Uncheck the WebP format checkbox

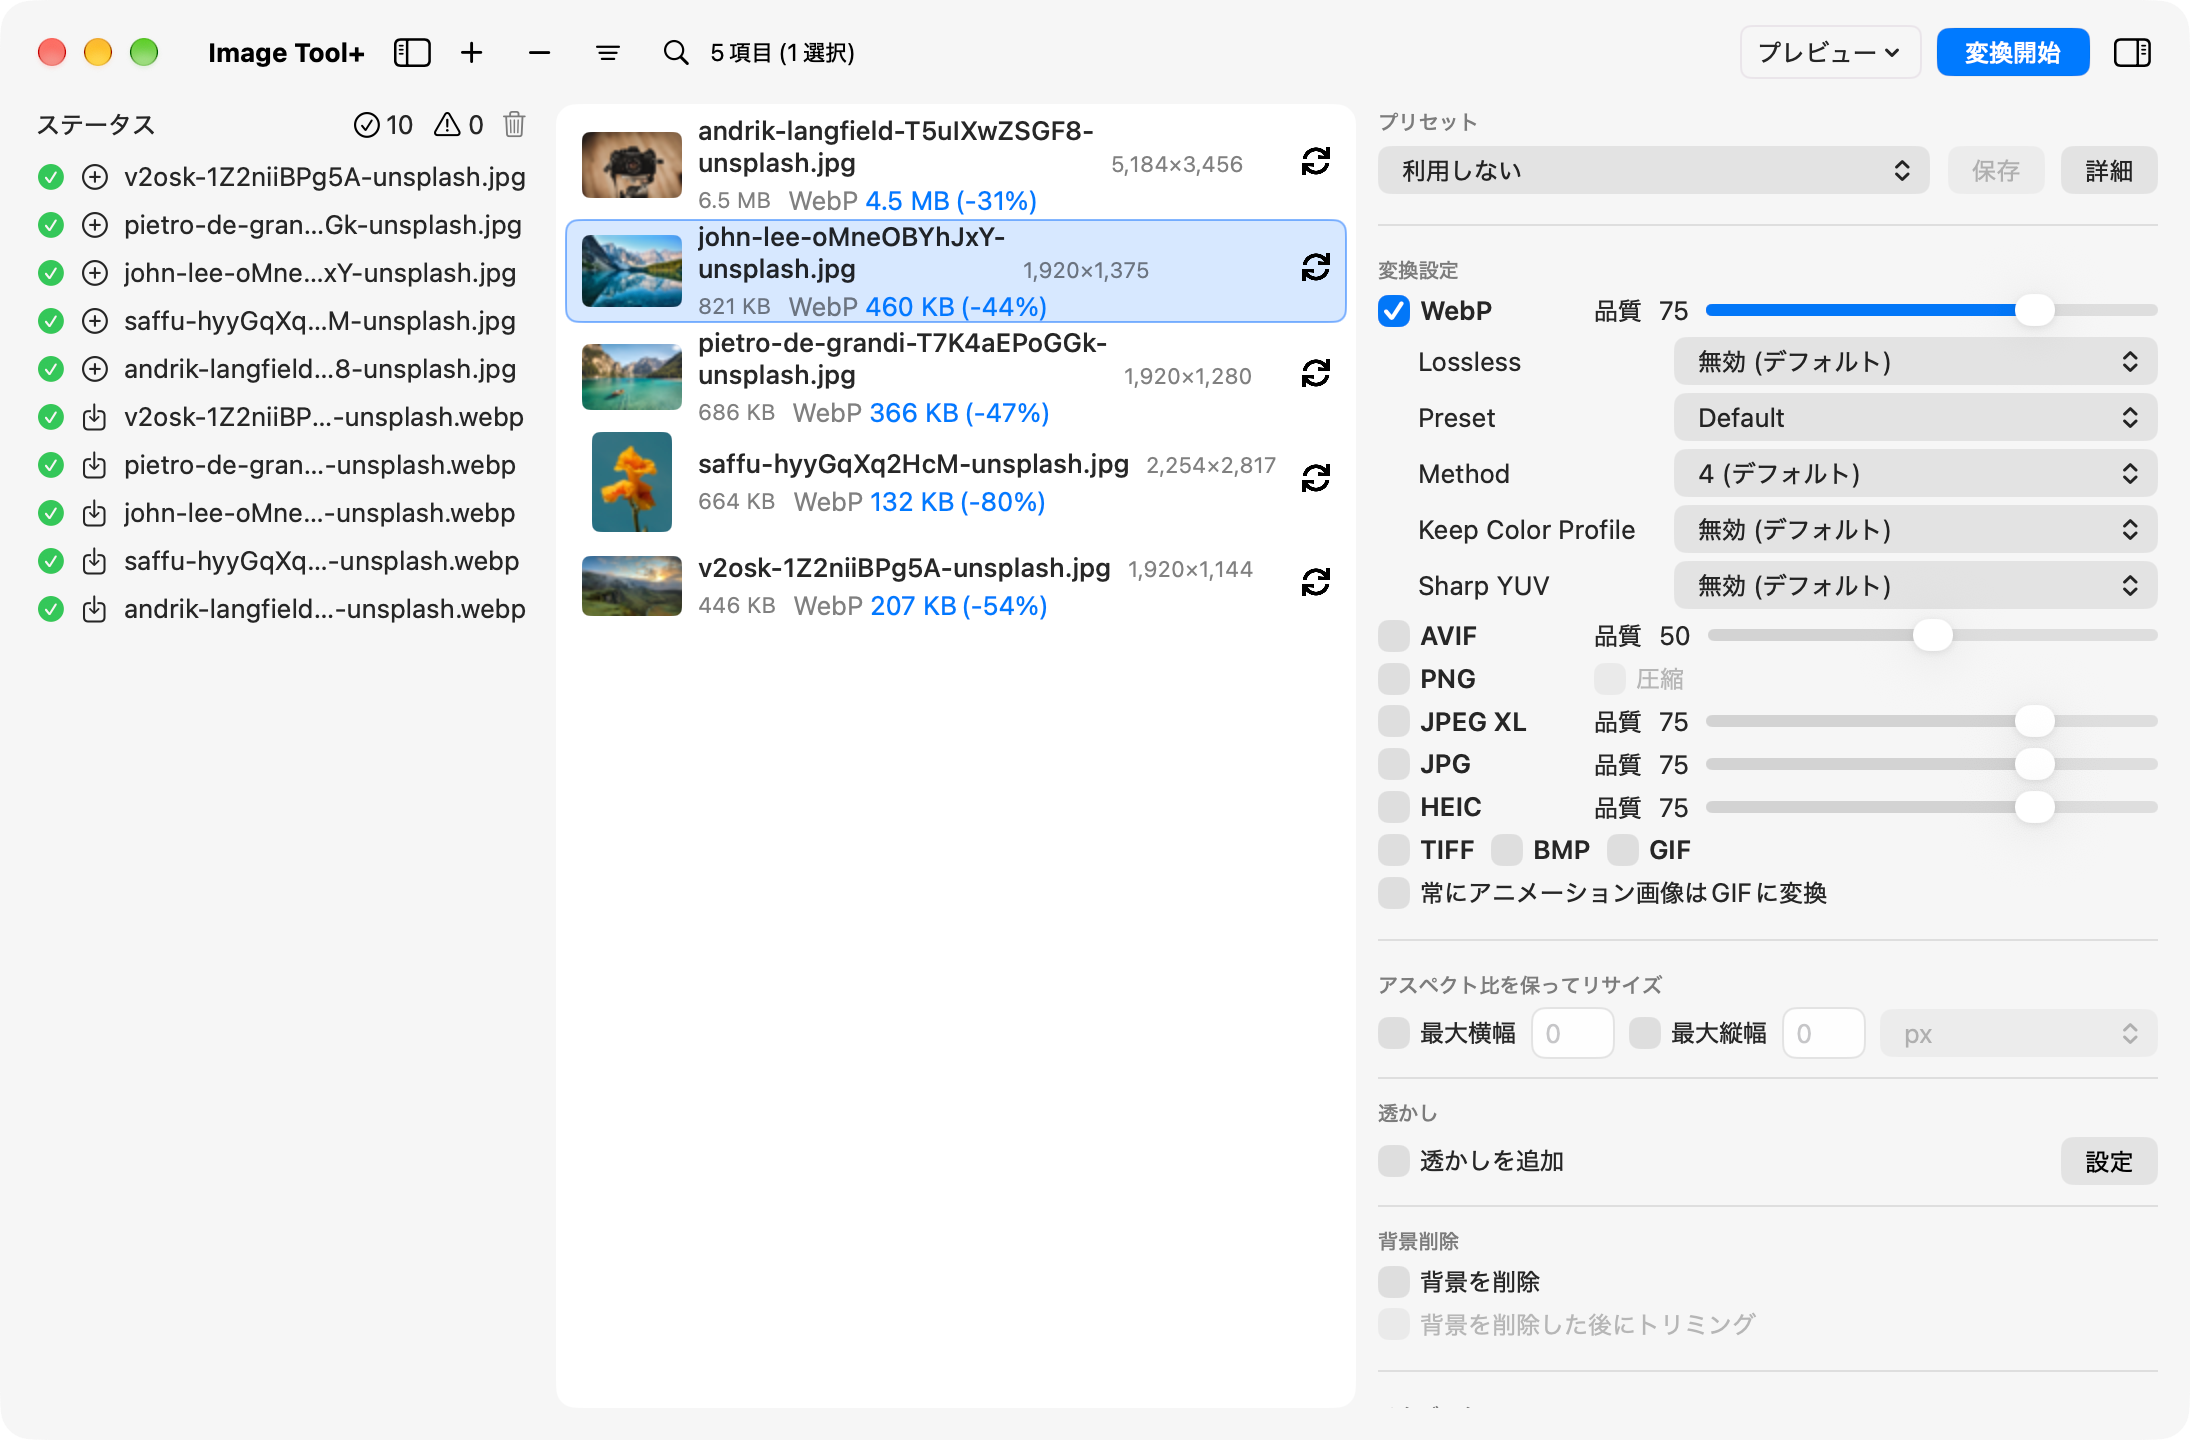1394,311
